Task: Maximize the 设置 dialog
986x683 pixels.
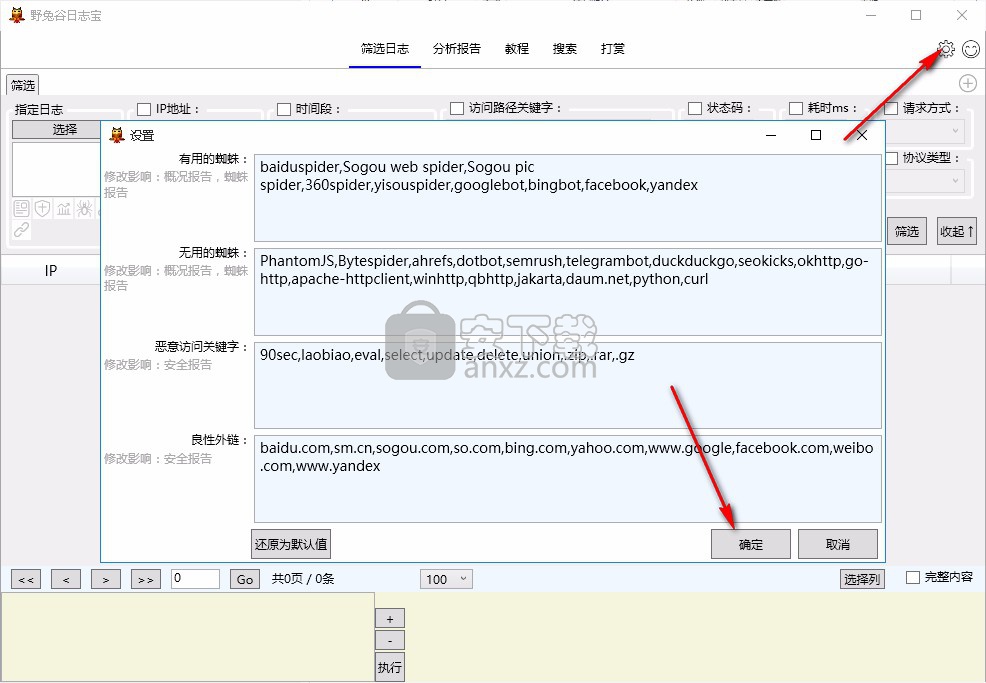Action: pos(816,135)
